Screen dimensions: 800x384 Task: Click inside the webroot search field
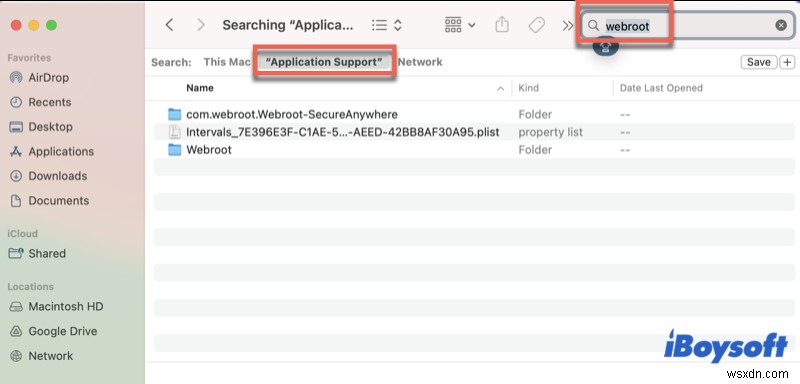click(688, 25)
